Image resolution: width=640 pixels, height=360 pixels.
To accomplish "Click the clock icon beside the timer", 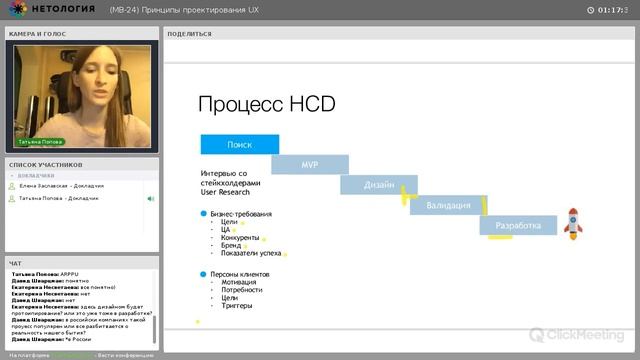I will pos(590,10).
